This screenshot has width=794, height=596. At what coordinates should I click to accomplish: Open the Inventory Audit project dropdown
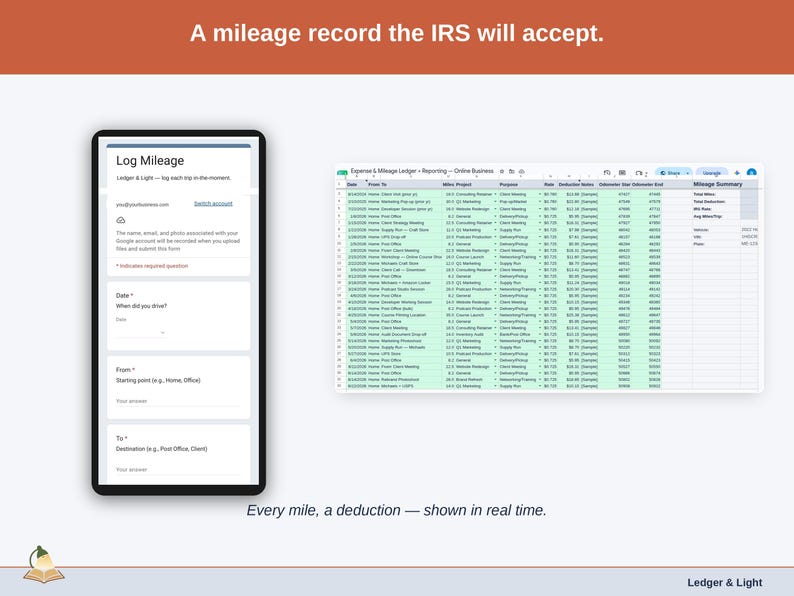[495, 334]
